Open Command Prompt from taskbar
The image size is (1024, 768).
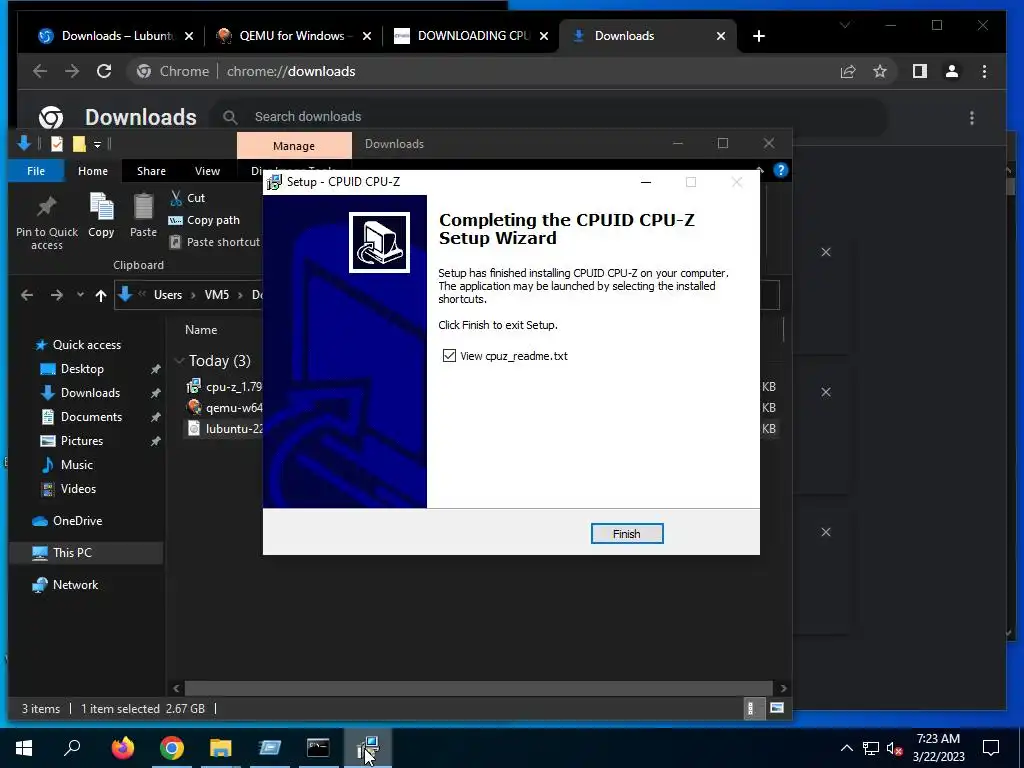[318, 748]
